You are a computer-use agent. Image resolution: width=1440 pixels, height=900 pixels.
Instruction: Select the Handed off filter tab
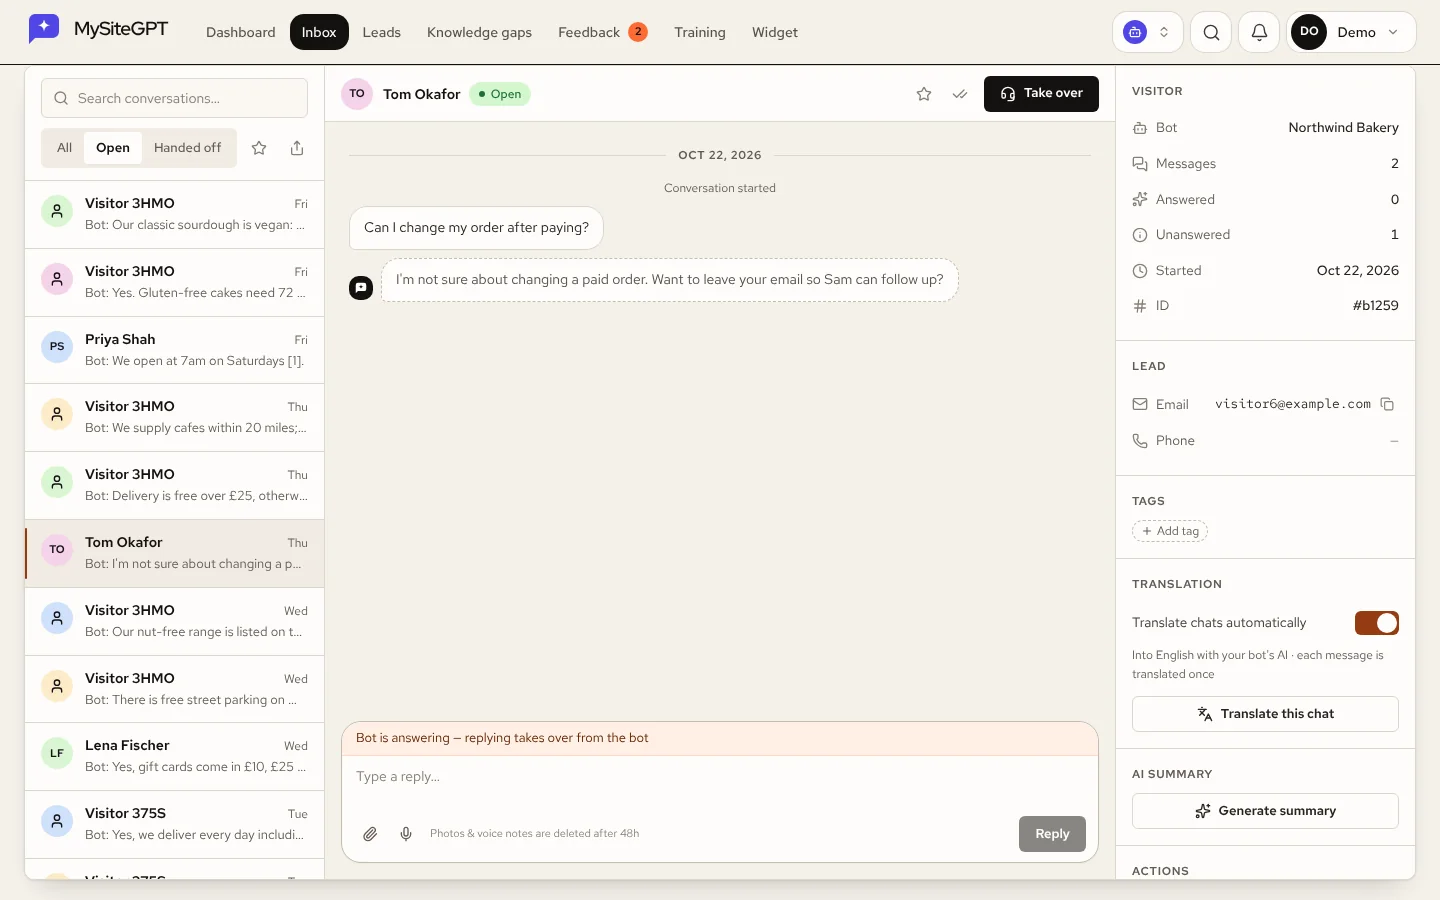[x=188, y=148]
